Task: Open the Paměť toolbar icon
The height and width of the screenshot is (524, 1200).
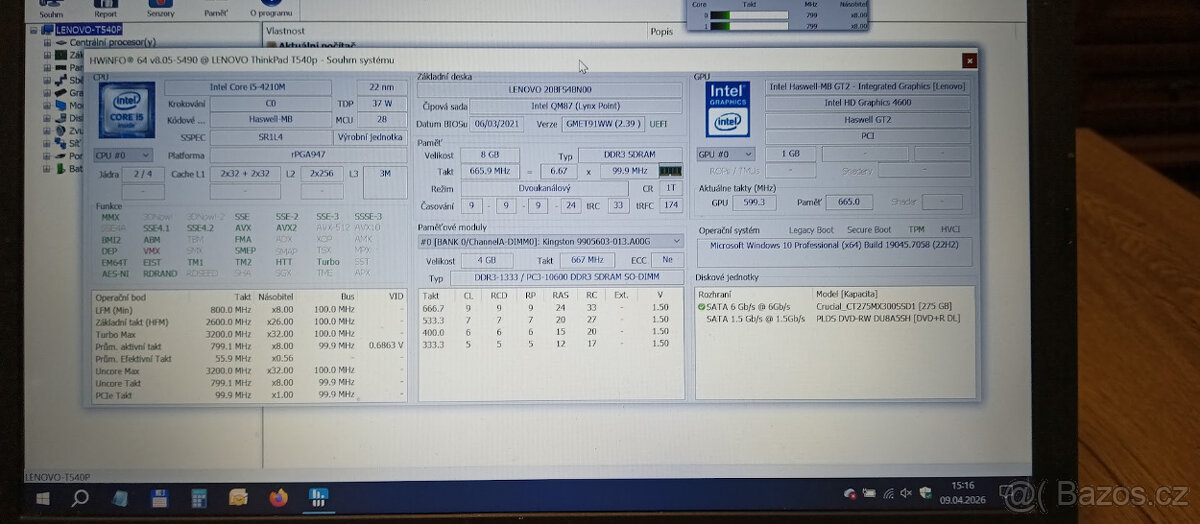Action: (x=215, y=9)
